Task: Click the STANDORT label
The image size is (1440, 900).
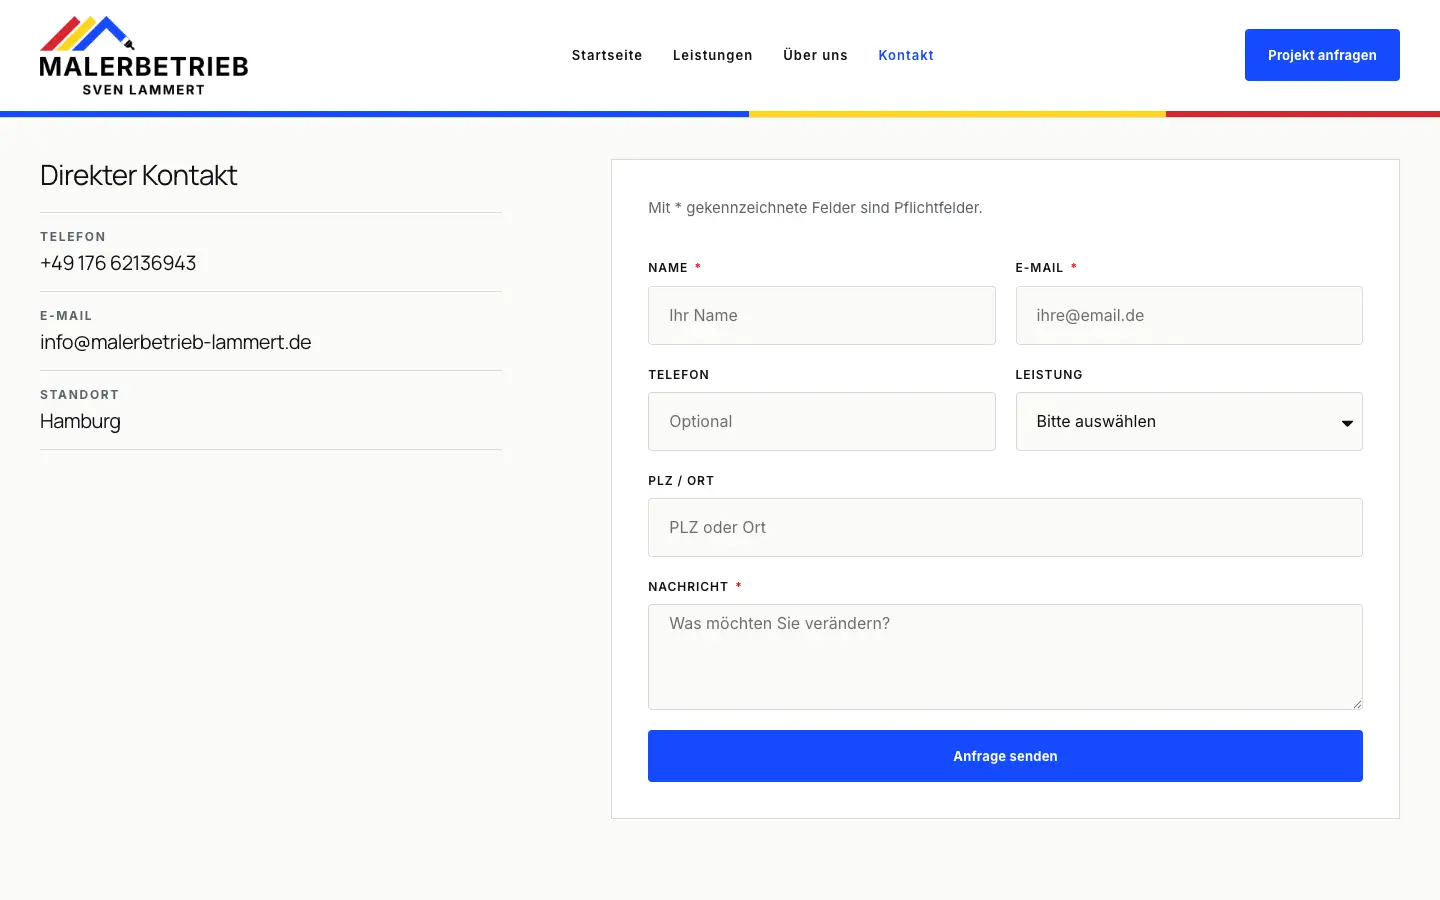Action: 79,395
